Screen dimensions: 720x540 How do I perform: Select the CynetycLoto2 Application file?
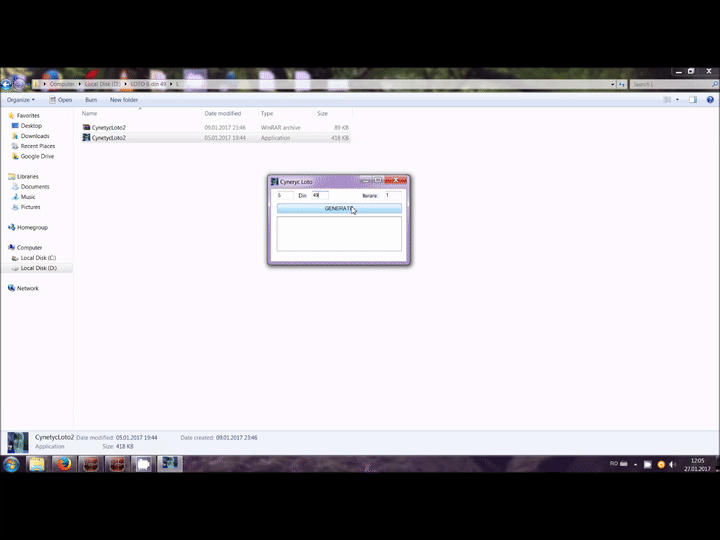[x=109, y=138]
